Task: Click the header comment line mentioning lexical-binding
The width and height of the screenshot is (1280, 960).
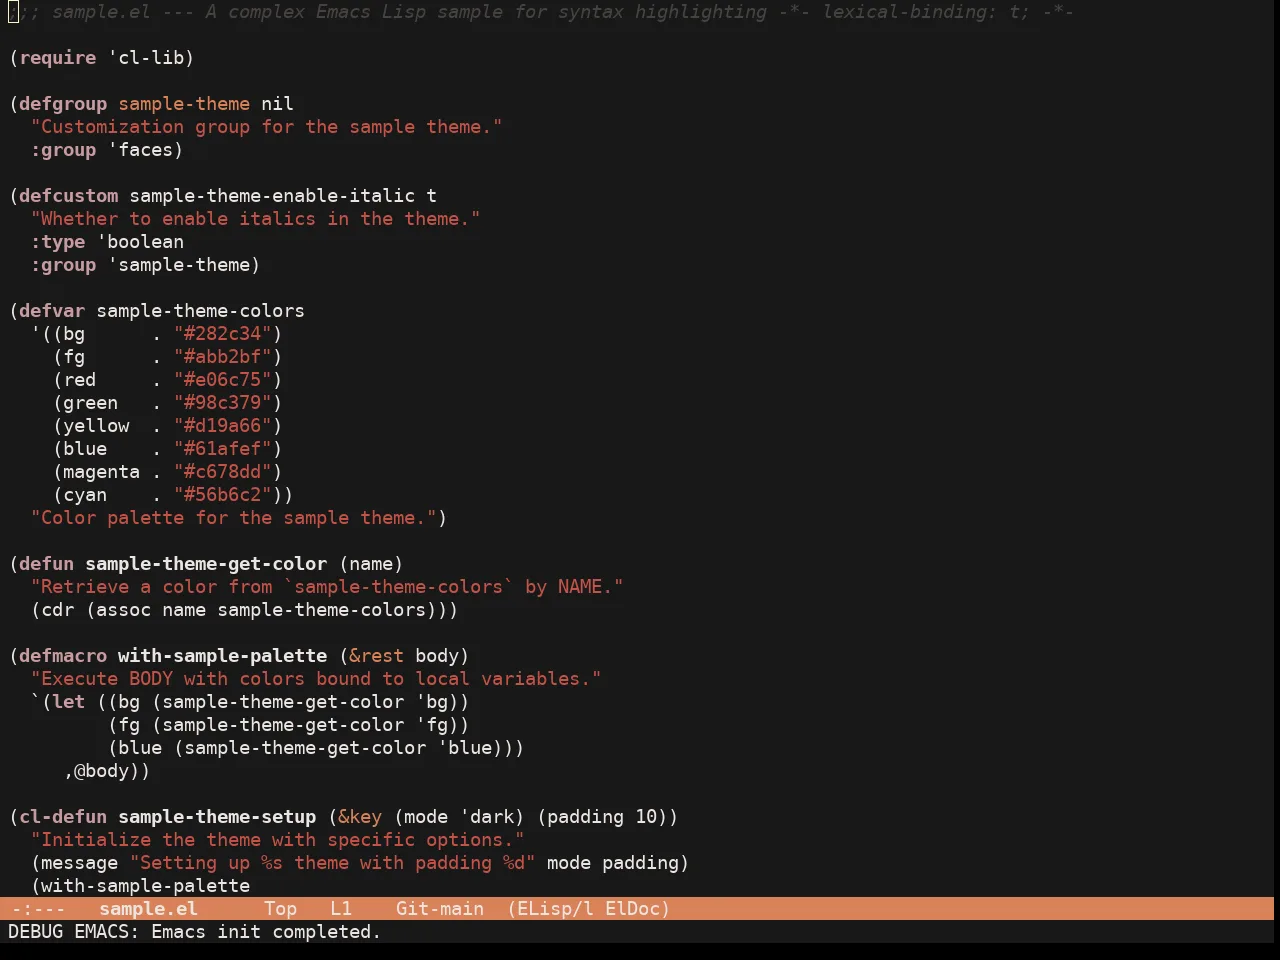Action: pyautogui.click(x=541, y=12)
